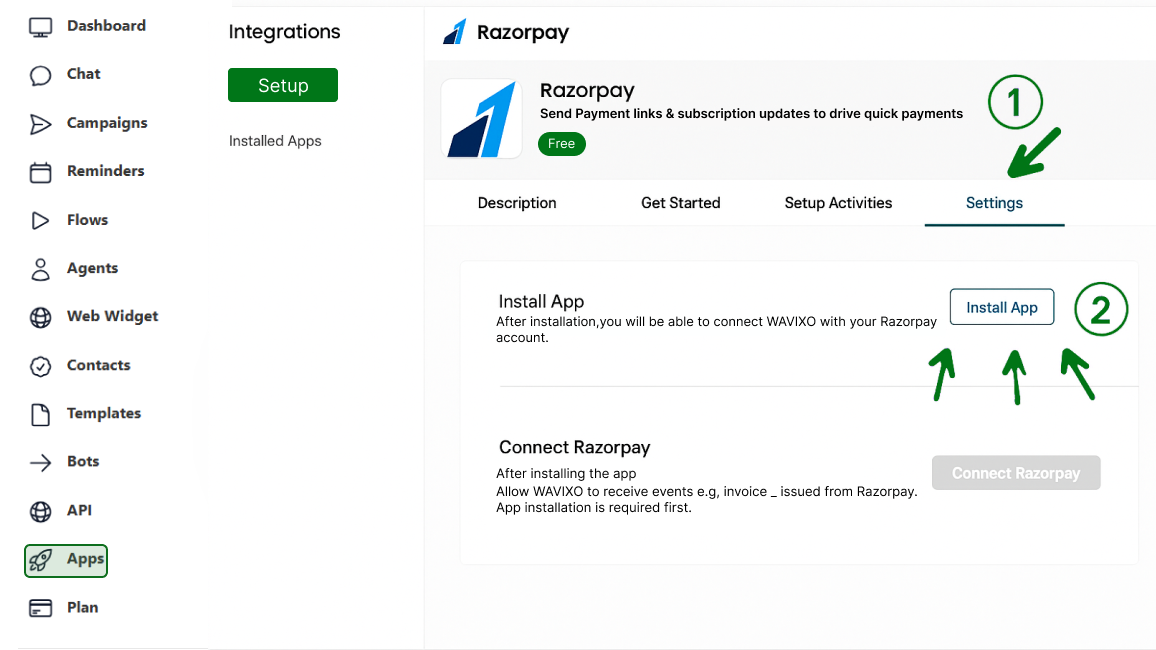This screenshot has width=1156, height=650.
Task: Click the Templates document icon
Action: click(40, 414)
